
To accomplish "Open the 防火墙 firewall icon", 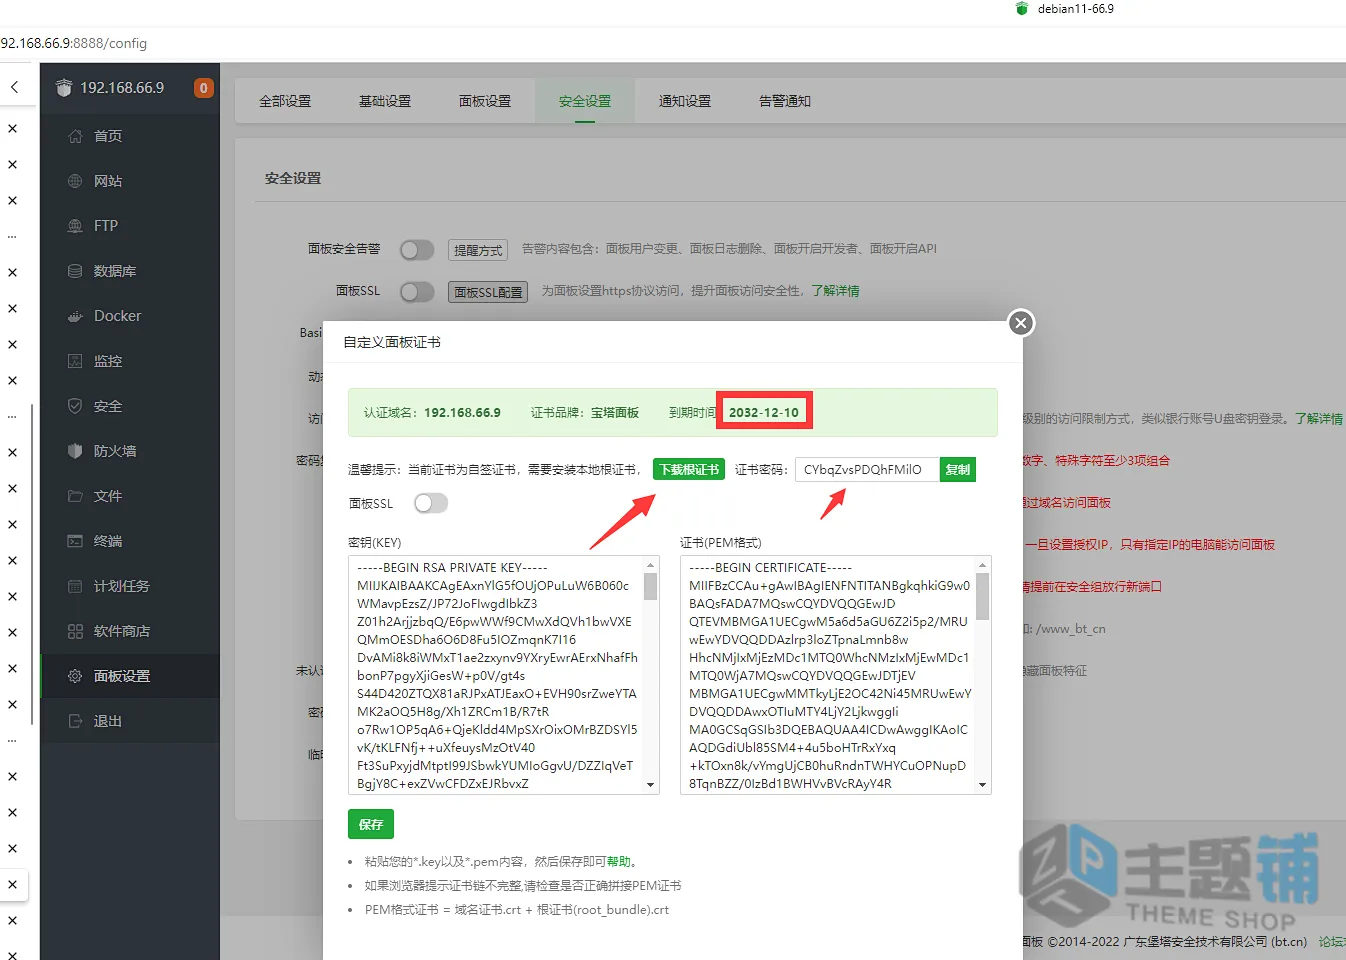I will click(x=75, y=451).
